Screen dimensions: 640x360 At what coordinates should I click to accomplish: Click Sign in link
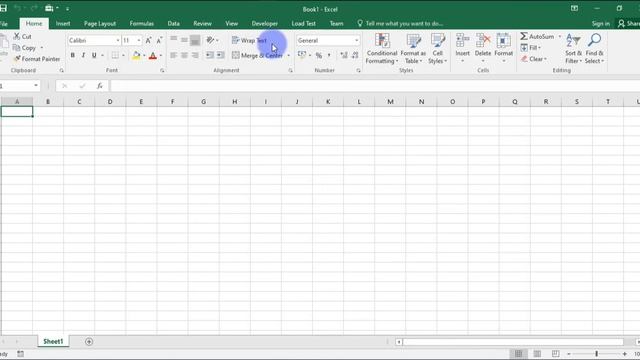(x=601, y=24)
